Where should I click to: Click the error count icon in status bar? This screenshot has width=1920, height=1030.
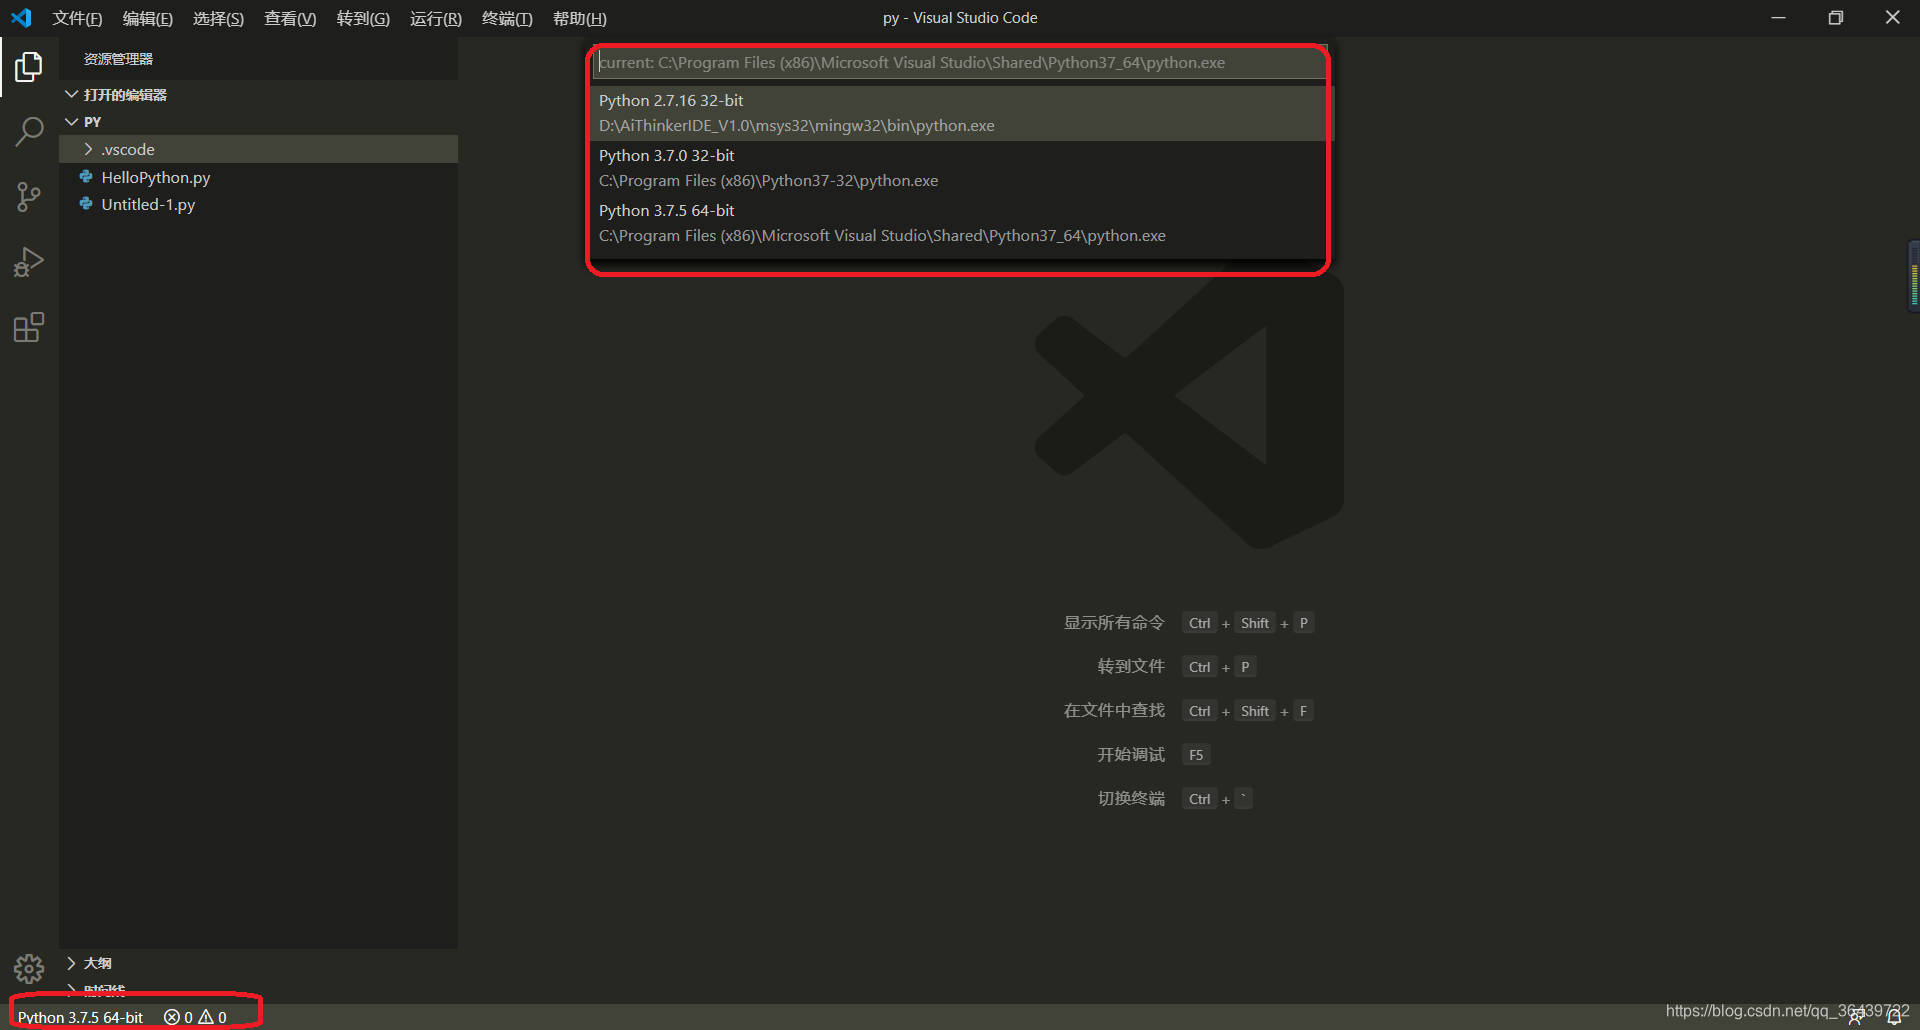[172, 1017]
